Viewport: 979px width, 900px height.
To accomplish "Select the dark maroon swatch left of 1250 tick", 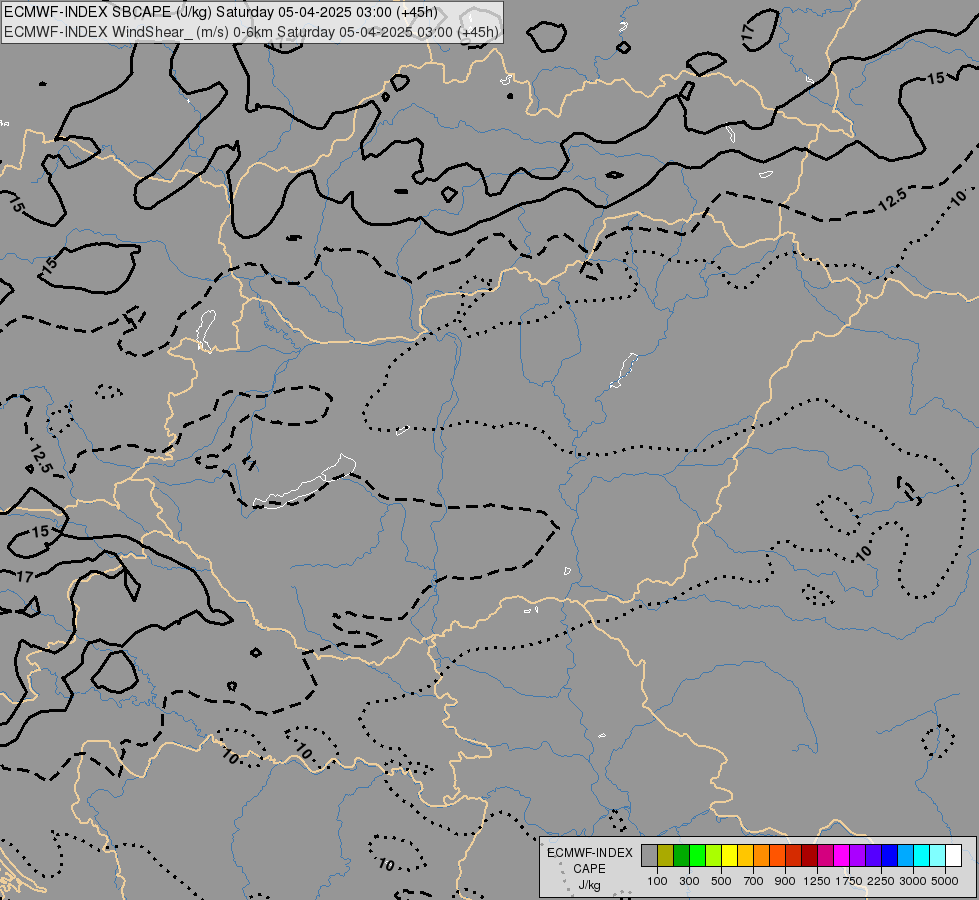I will click(809, 856).
